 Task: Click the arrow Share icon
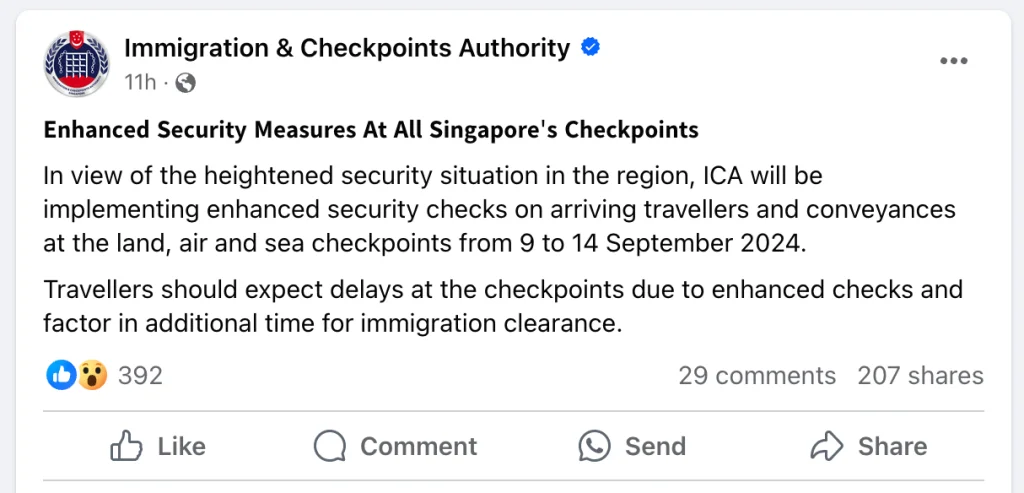pyautogui.click(x=827, y=447)
